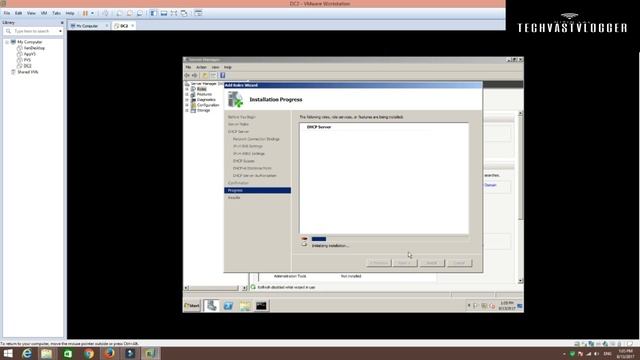Select the AppV5 virtual machine
Image resolution: width=640 pixels, height=360 pixels.
[x=29, y=54]
